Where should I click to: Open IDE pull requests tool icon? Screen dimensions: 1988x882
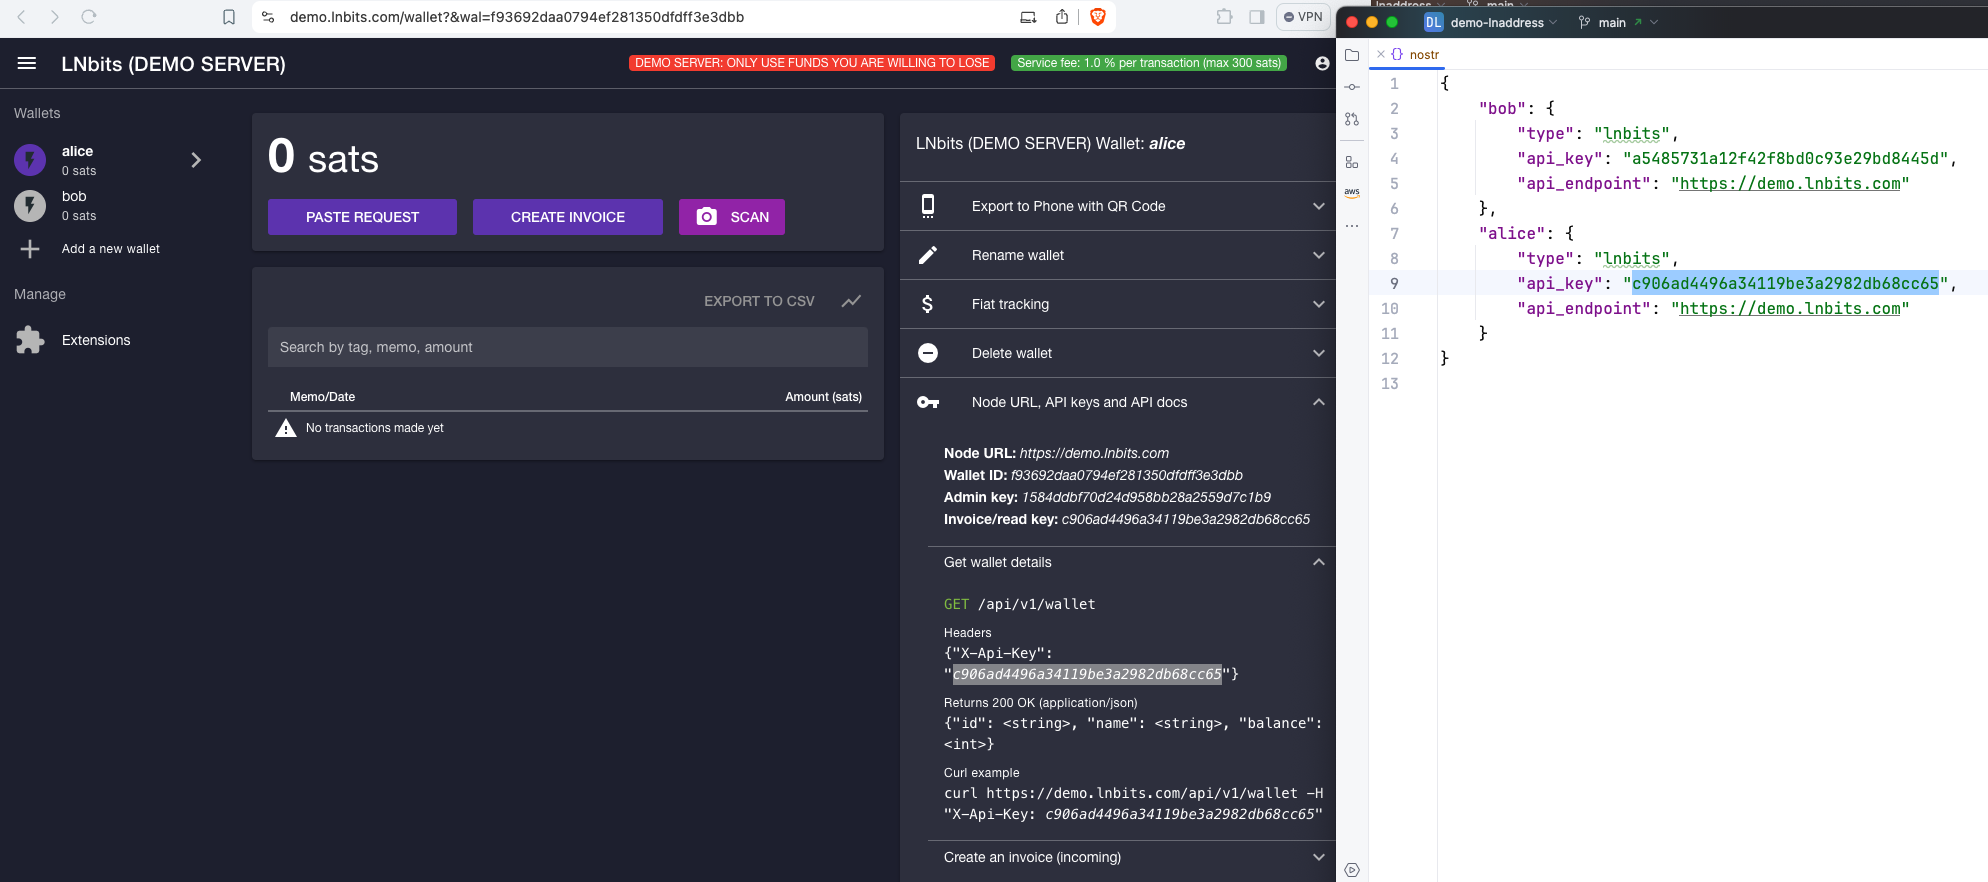tap(1352, 119)
